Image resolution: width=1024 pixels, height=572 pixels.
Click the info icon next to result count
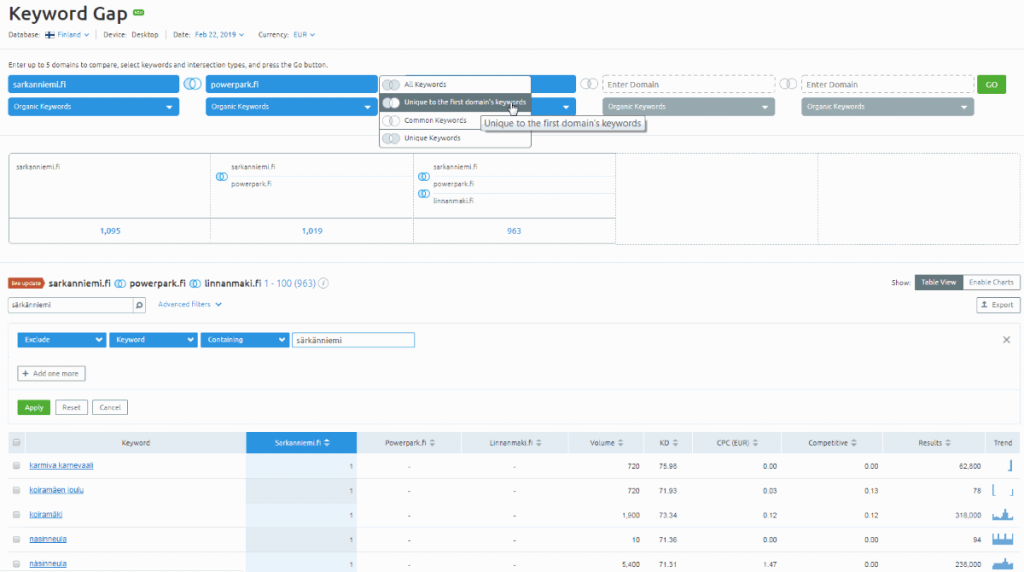[323, 283]
